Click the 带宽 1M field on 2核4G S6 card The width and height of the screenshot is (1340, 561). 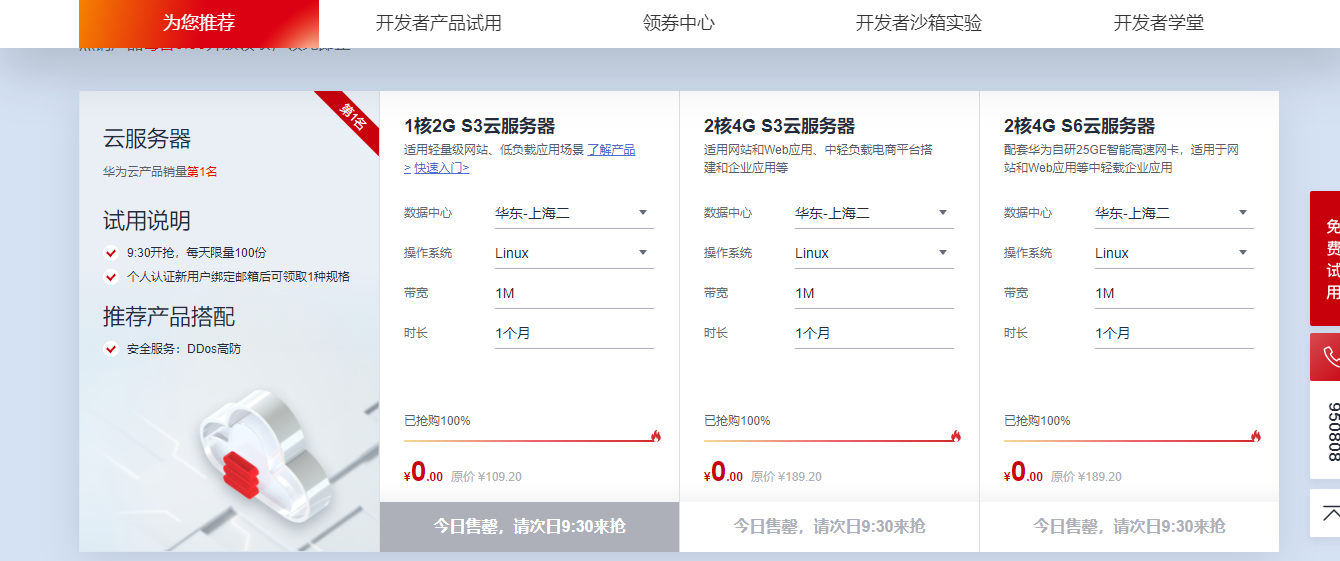tap(1173, 293)
